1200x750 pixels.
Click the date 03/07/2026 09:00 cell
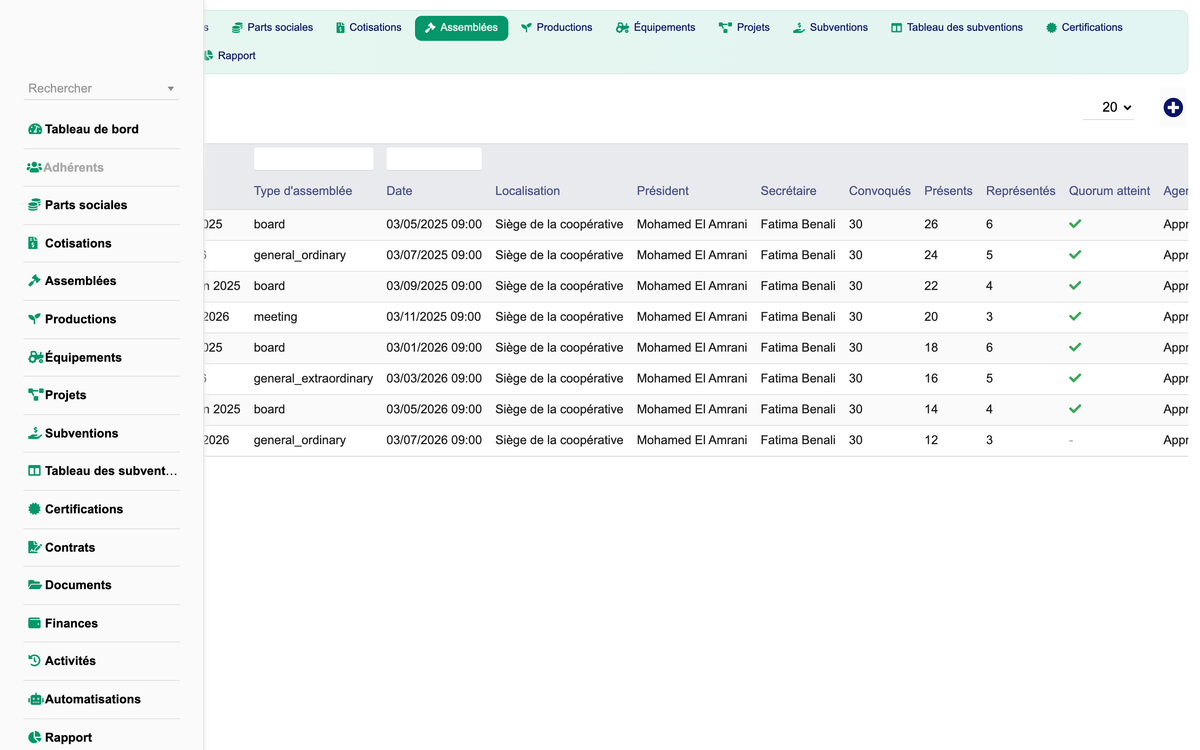(434, 440)
